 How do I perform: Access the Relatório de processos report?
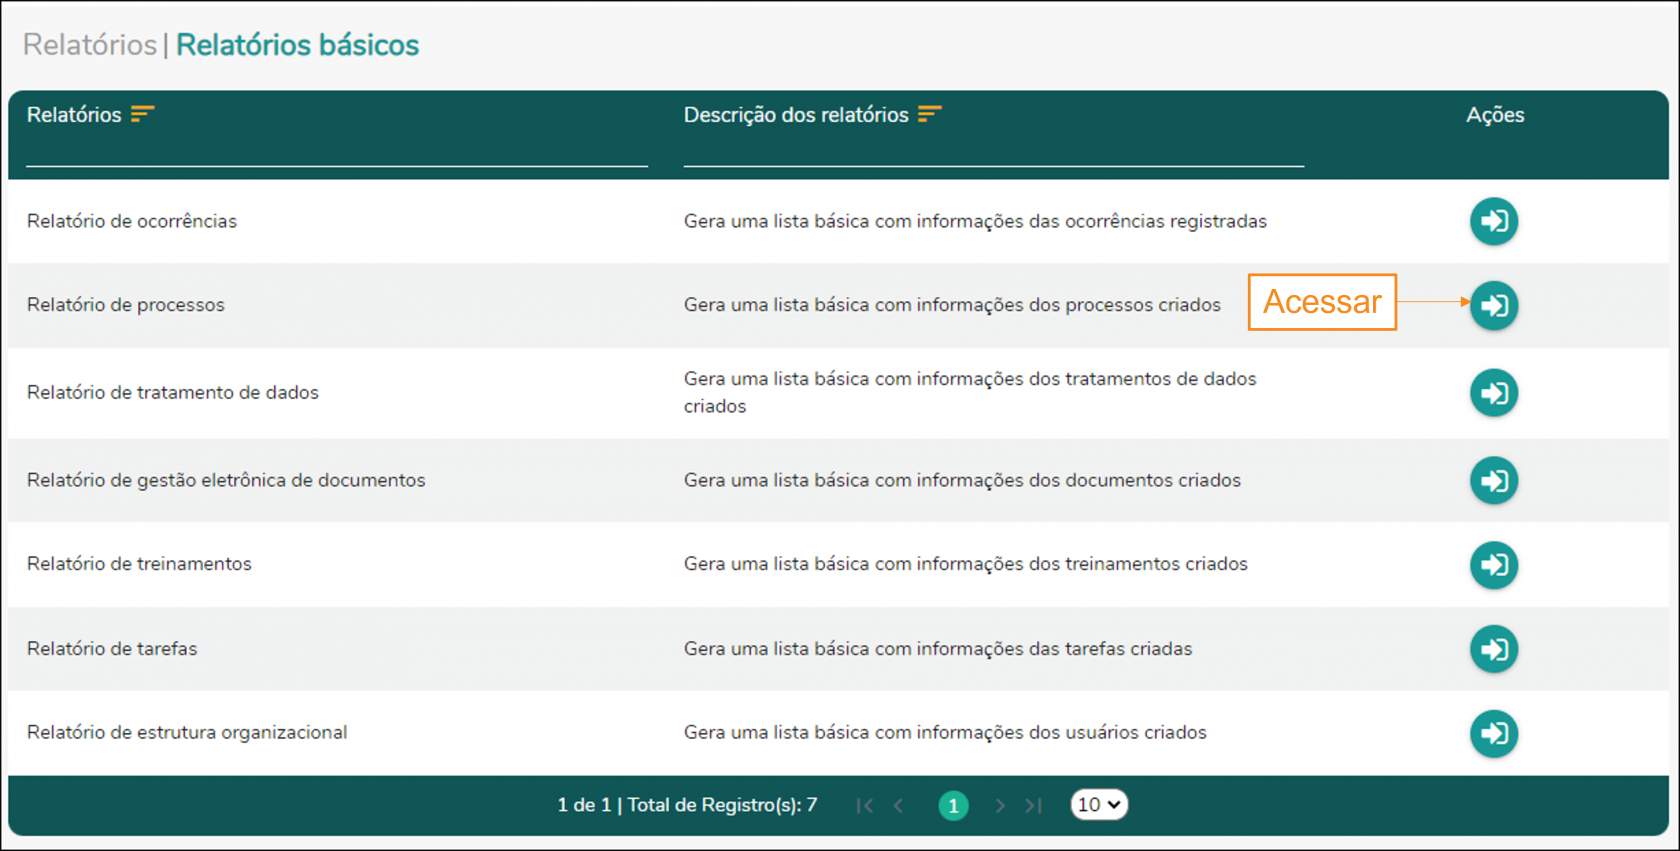[x=1494, y=305]
